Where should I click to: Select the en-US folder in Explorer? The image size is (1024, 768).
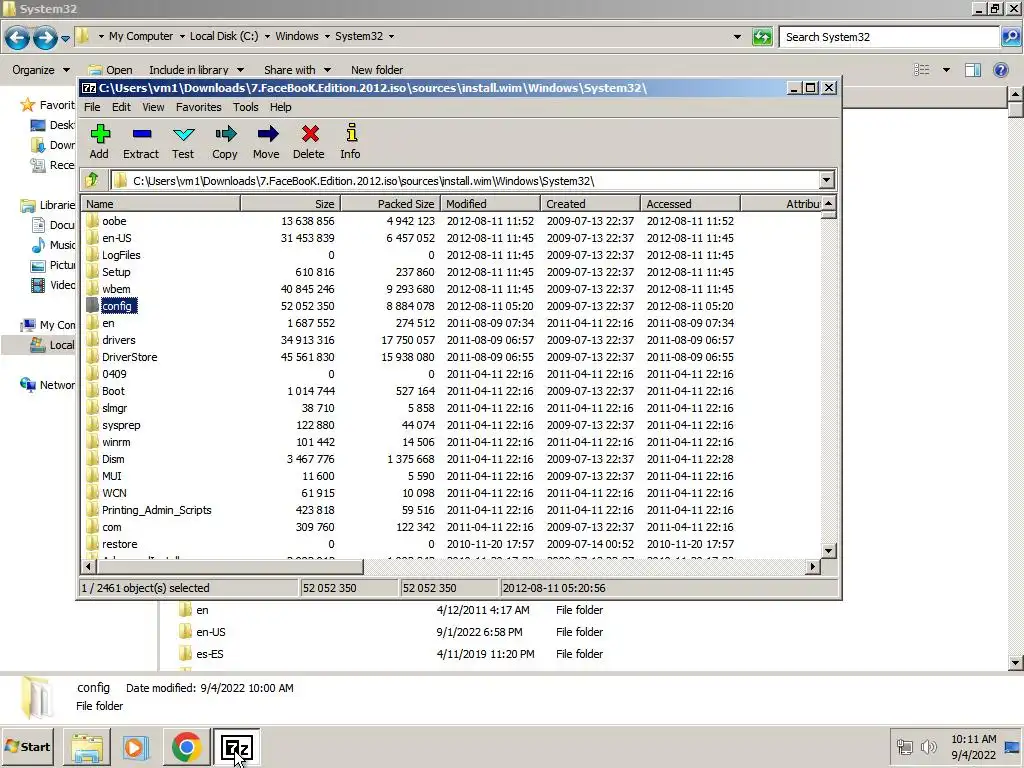(x=210, y=632)
